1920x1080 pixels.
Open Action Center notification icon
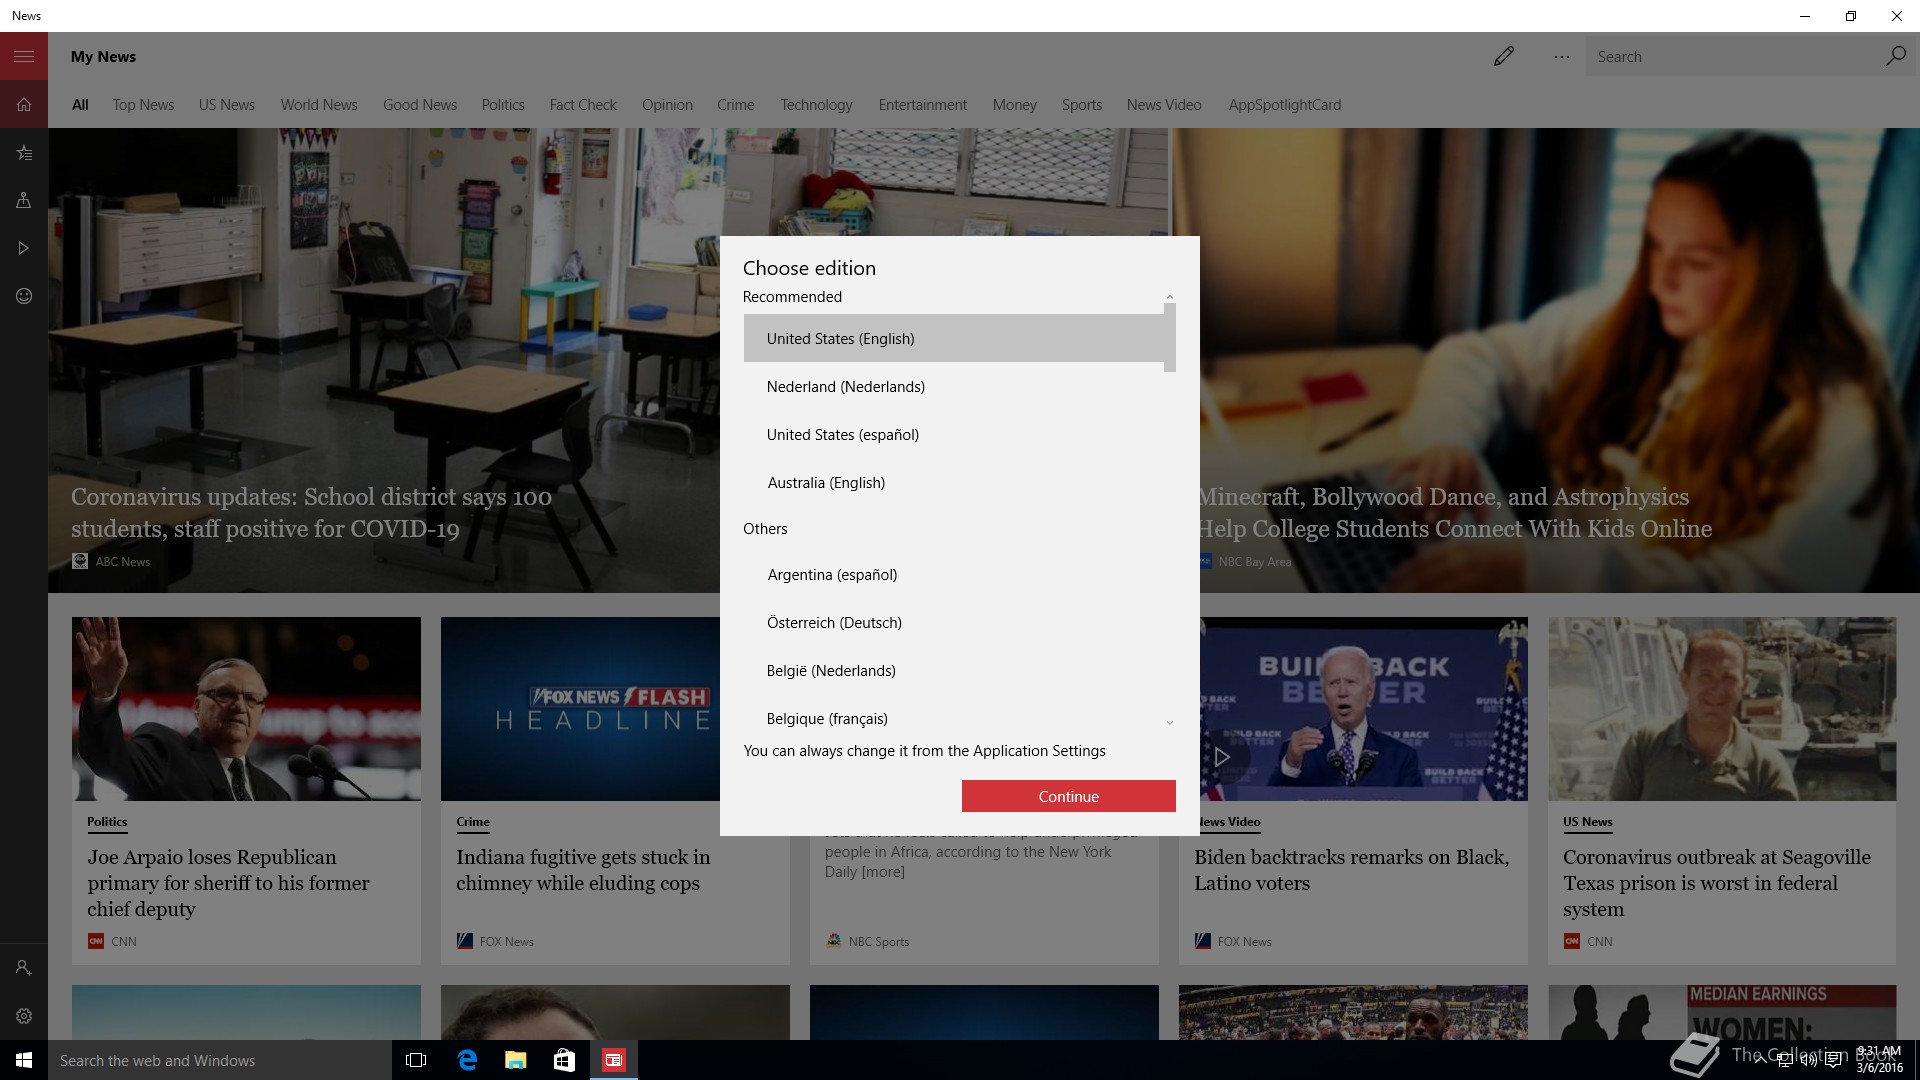coord(1833,1061)
